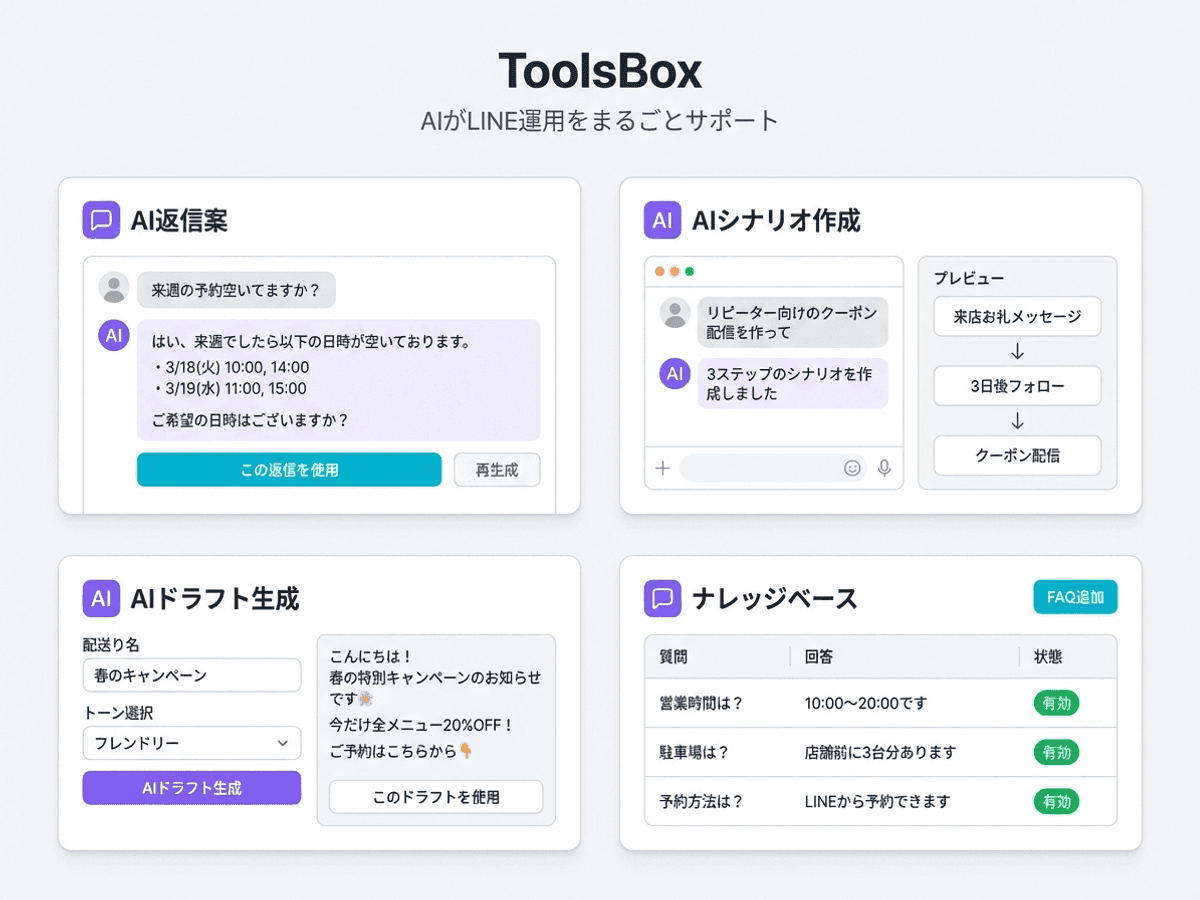Open the emoji picker in the chat input
1200x900 pixels.
[x=851, y=468]
